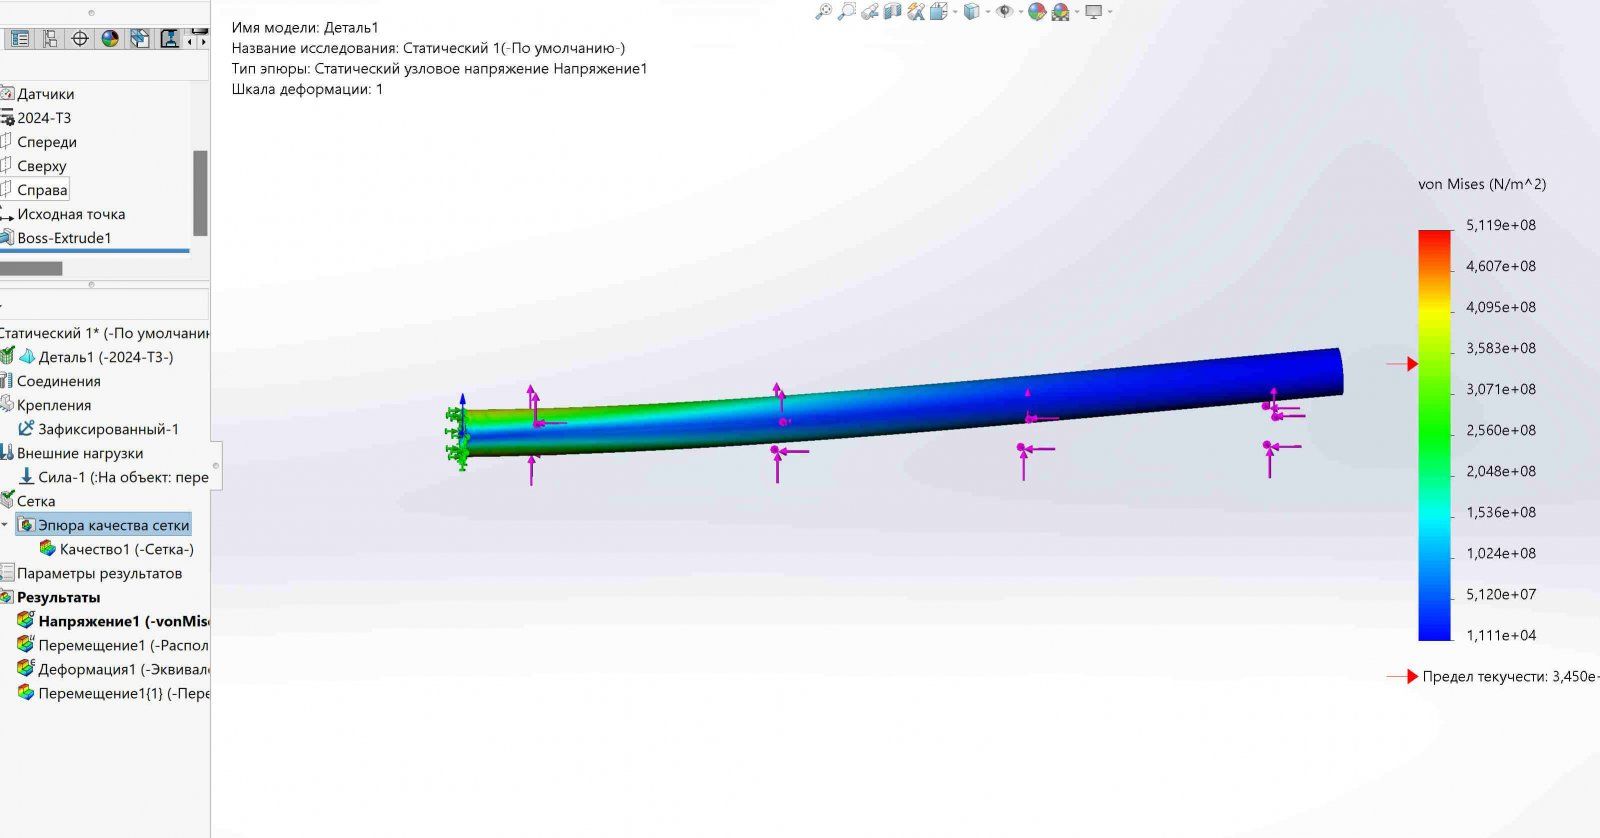The width and height of the screenshot is (1600, 838).
Task: Open the Edit Appearance color sphere icon
Action: click(x=1037, y=12)
